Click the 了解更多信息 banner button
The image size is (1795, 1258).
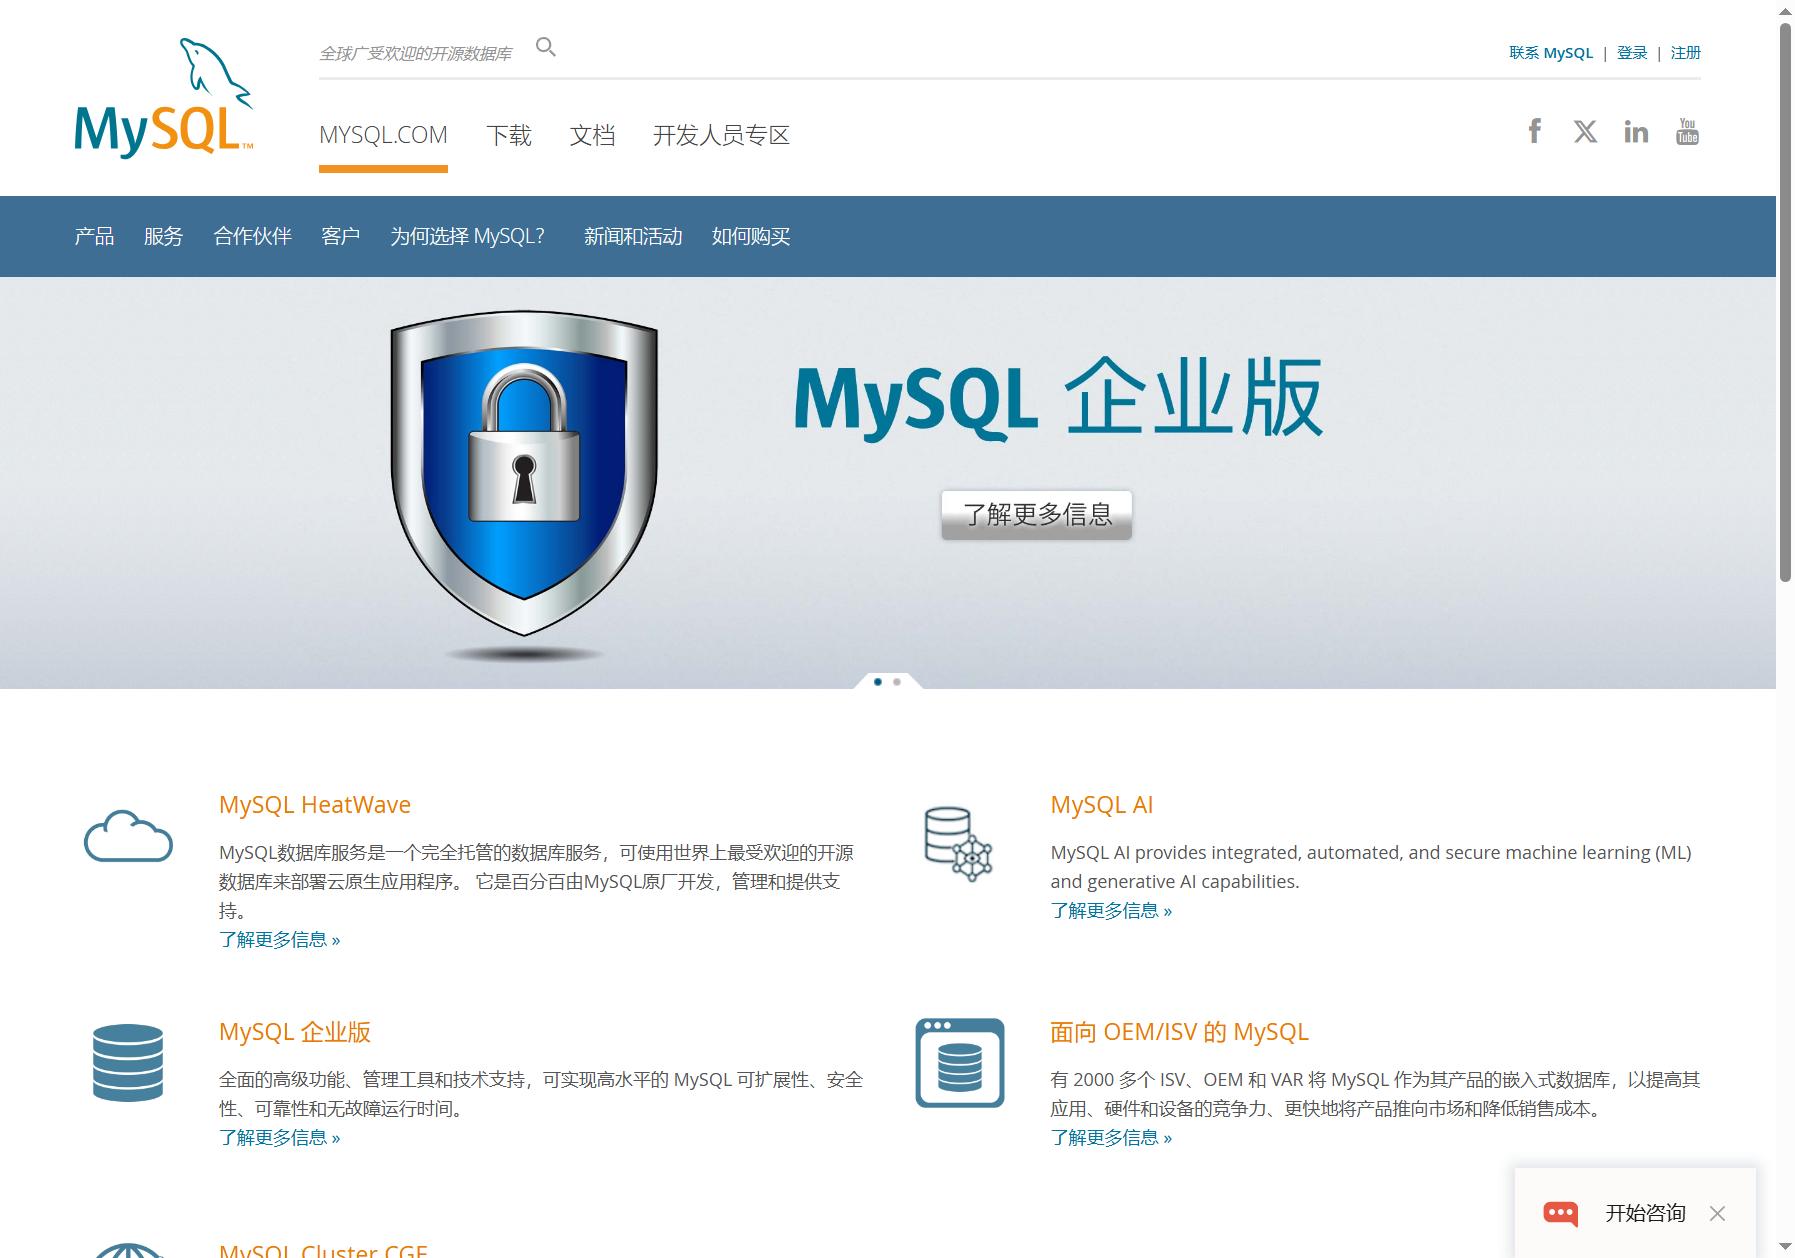point(1036,515)
